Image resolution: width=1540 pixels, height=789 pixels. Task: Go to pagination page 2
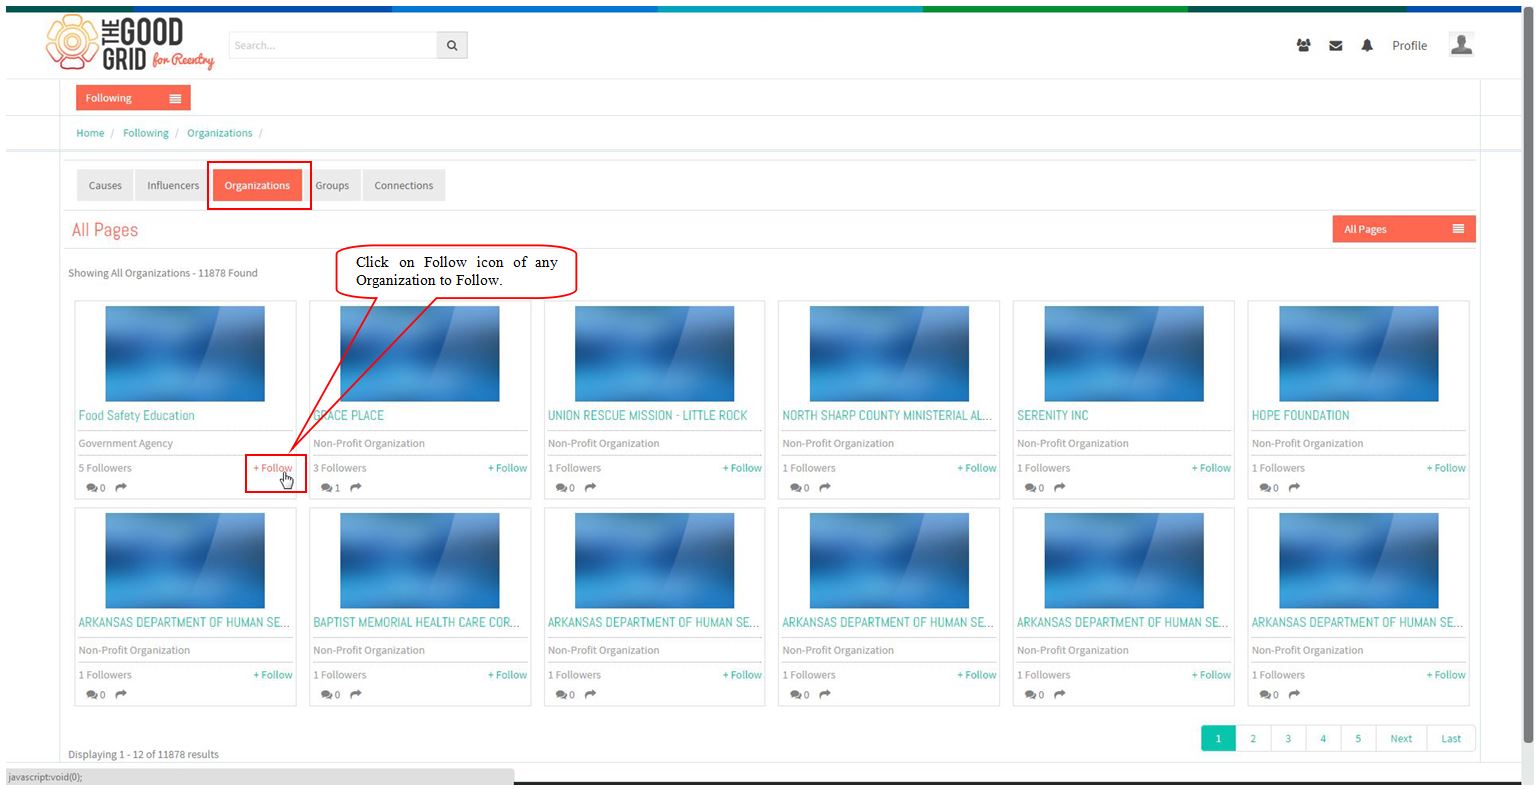1253,738
